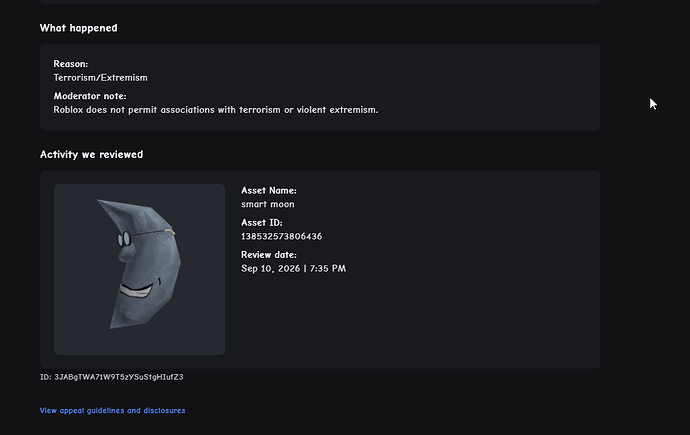Click the 'Review date:' label
The image size is (690, 435).
[269, 255]
